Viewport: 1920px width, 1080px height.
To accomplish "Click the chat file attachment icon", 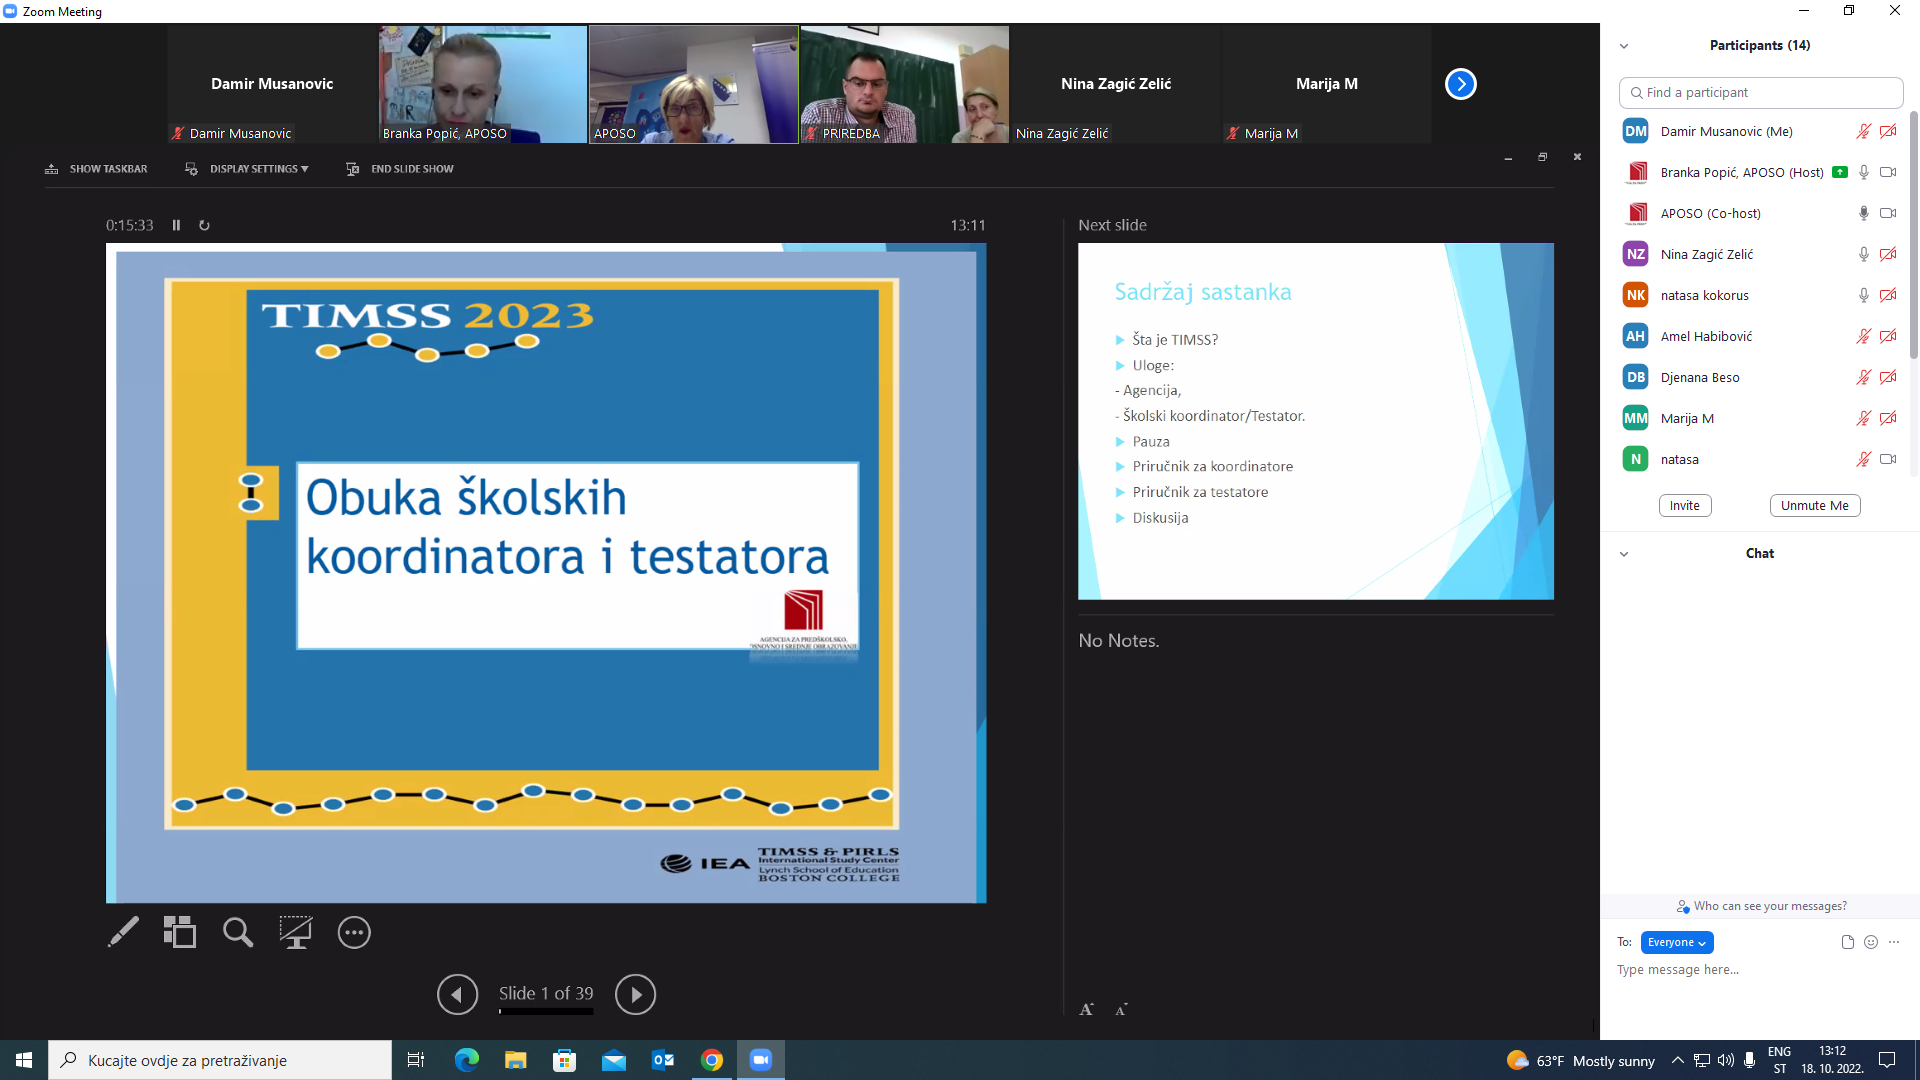I will pyautogui.click(x=1847, y=942).
